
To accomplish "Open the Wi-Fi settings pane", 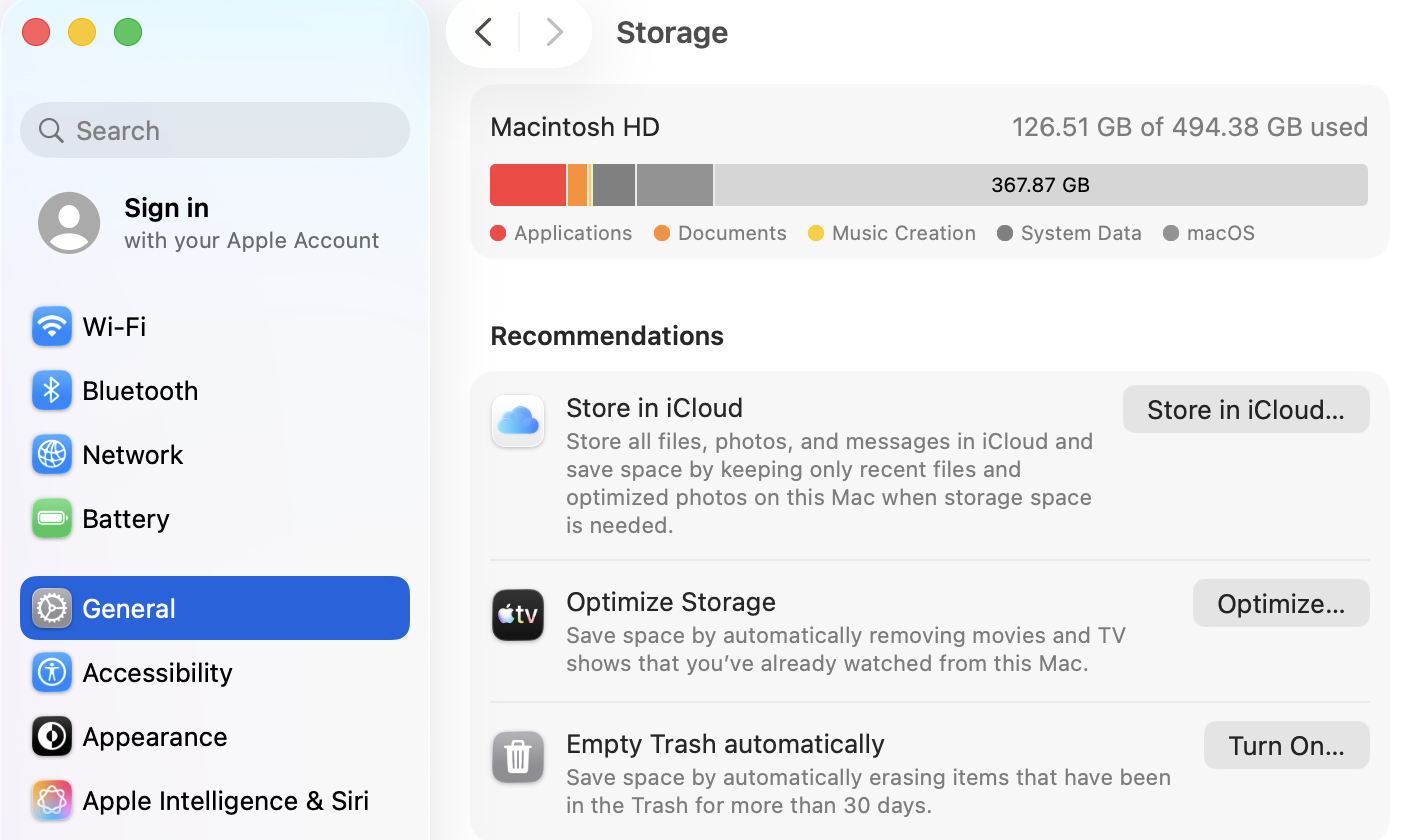I will point(215,326).
